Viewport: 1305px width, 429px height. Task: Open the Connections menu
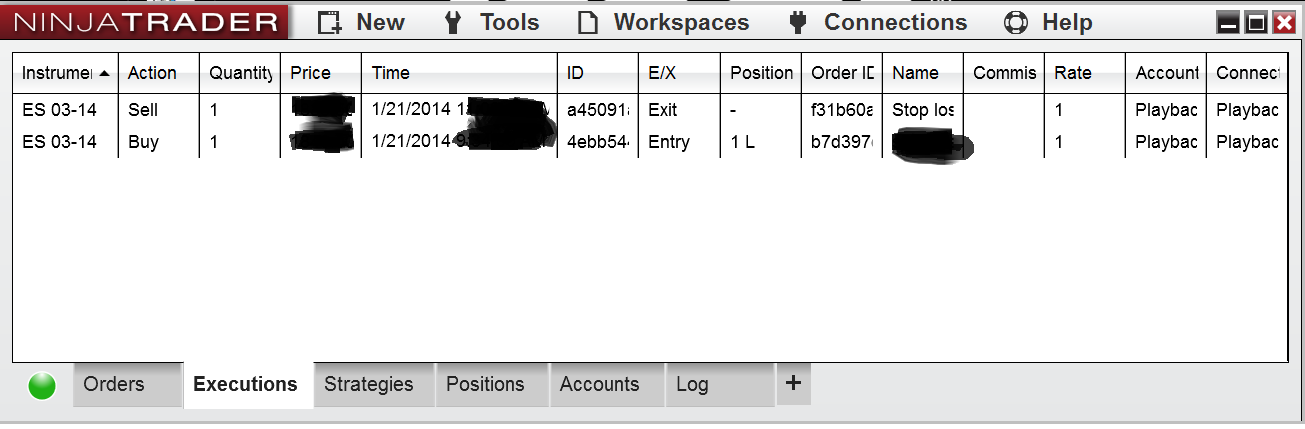coord(894,22)
